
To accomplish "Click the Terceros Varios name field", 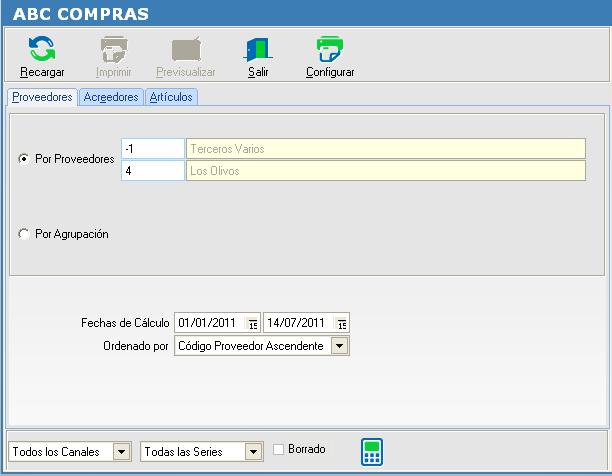I will click(386, 149).
